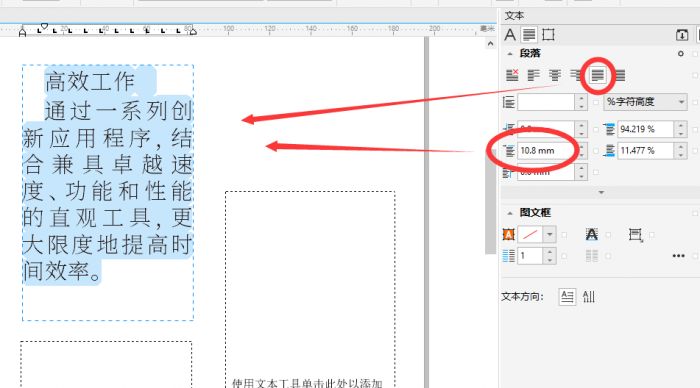This screenshot has width=700, height=388.
Task: Open column settings via the three dots
Action: click(679, 256)
